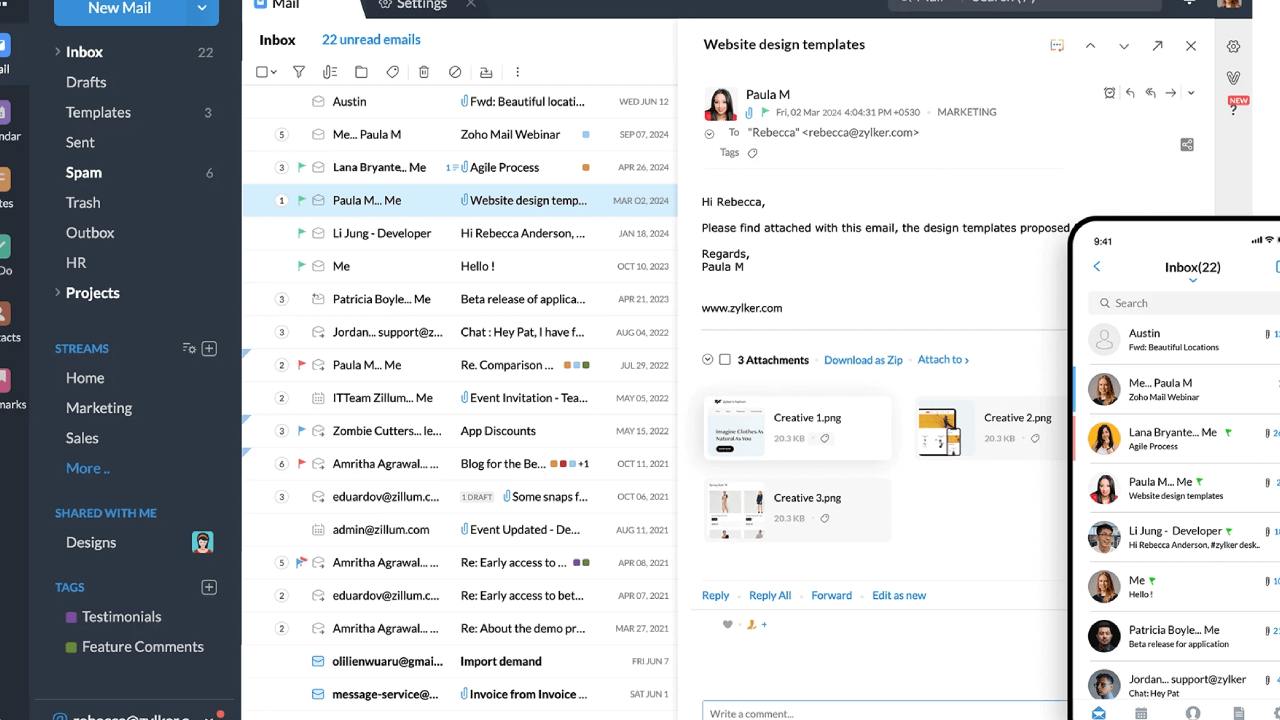
Task: Mark selected email as spam with block icon
Action: click(x=455, y=71)
